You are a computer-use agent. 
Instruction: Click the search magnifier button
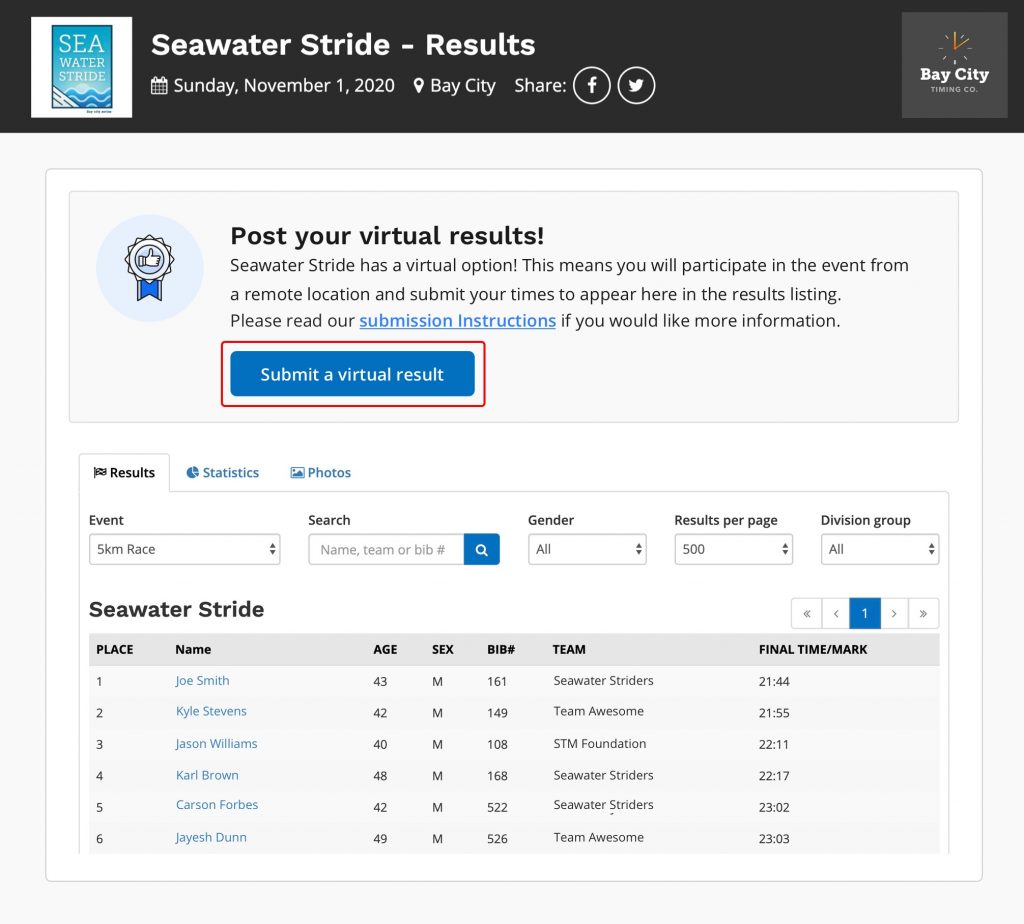click(481, 549)
